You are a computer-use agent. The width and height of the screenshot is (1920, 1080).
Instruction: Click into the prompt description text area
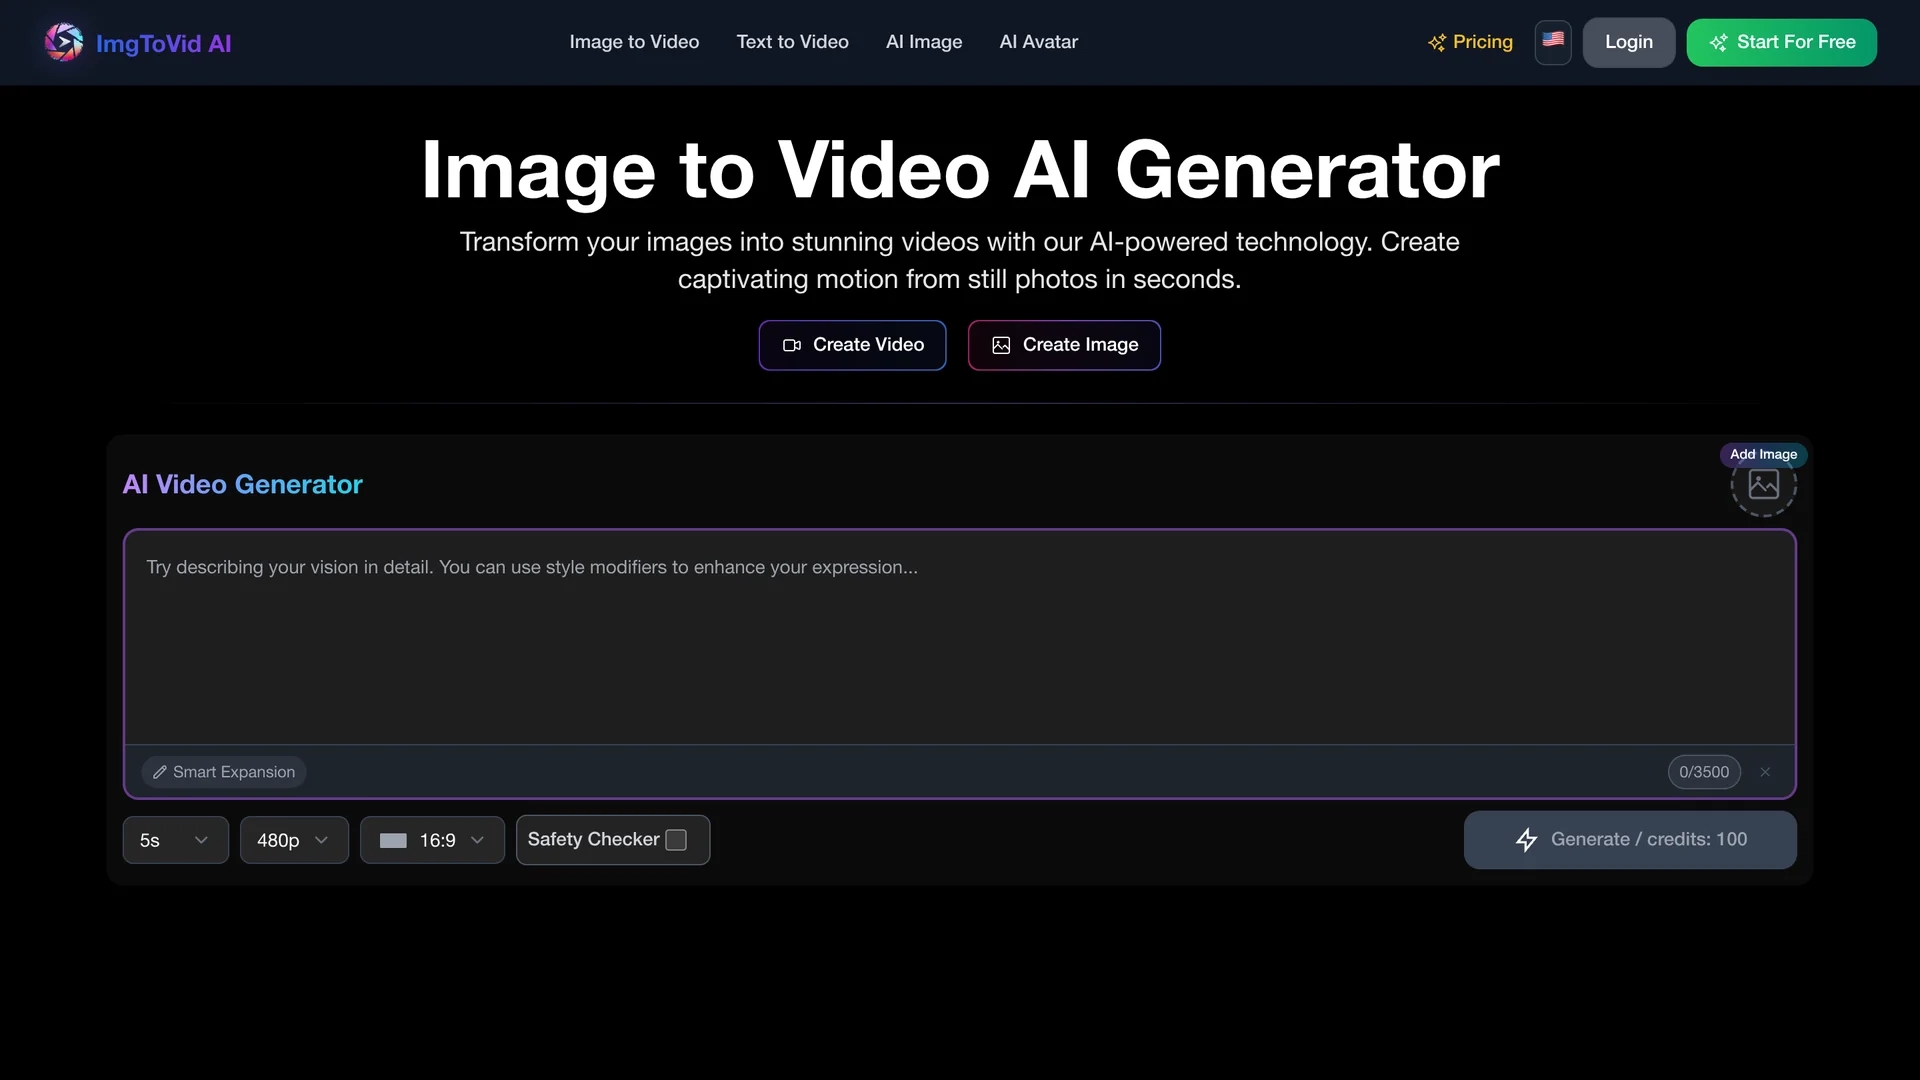[959, 638]
